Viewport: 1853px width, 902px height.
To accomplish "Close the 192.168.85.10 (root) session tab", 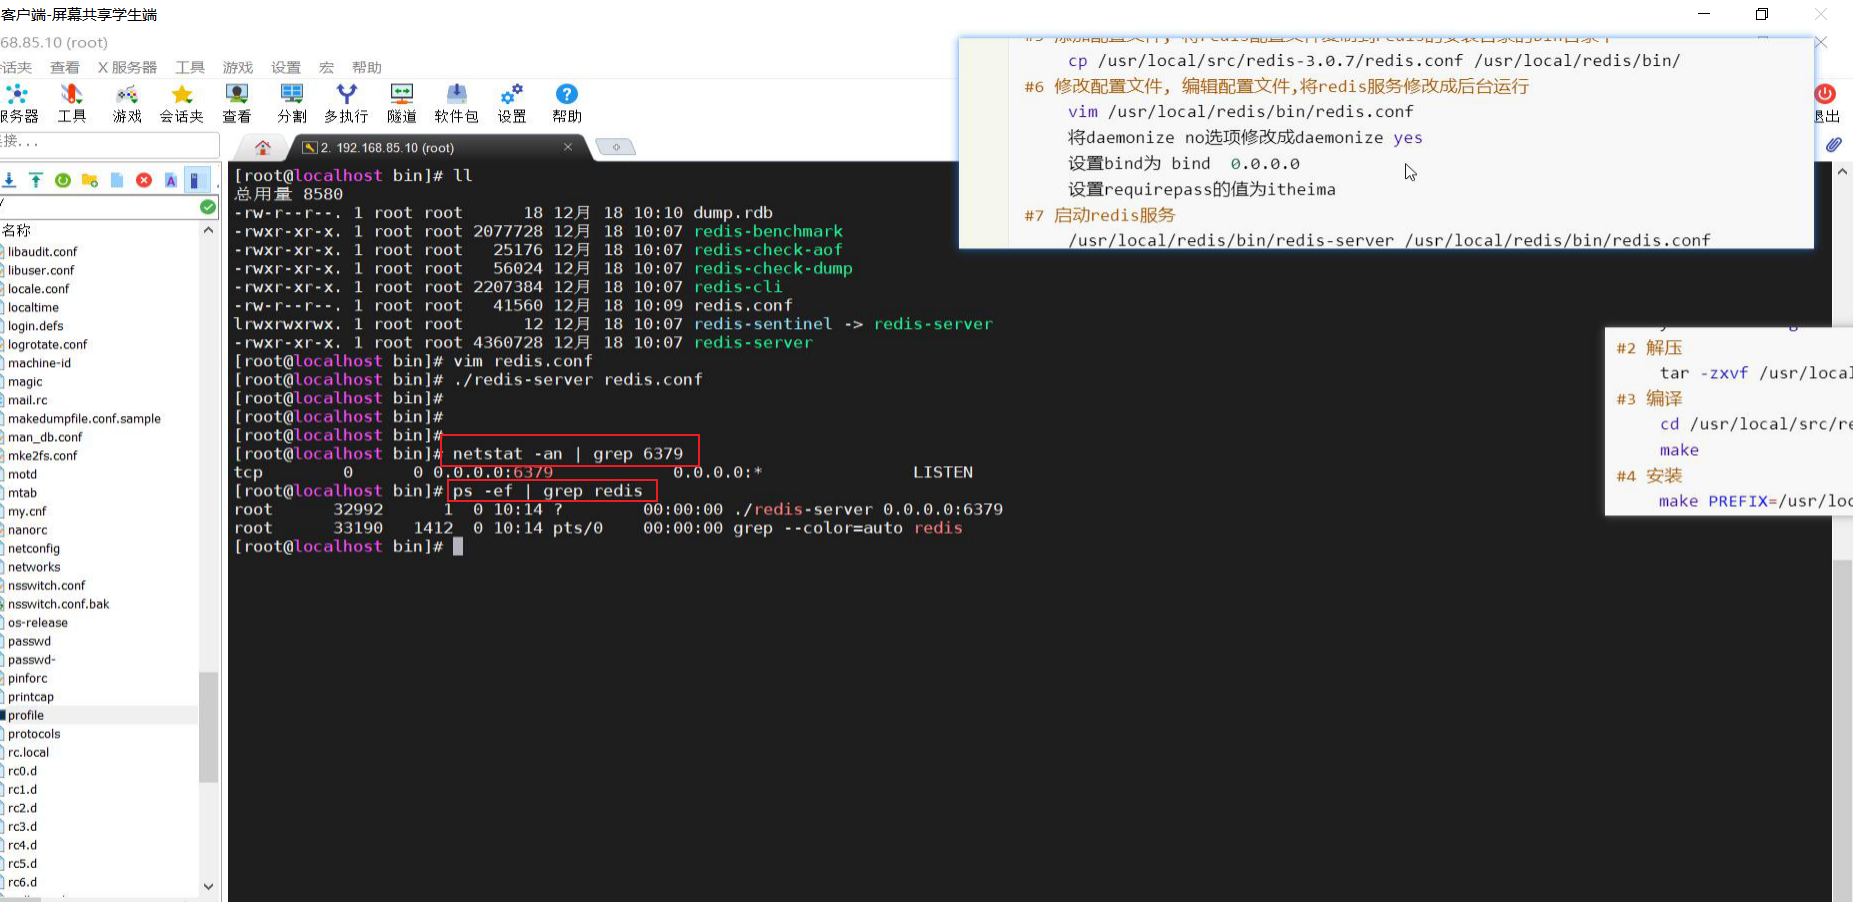I will click(x=568, y=147).
